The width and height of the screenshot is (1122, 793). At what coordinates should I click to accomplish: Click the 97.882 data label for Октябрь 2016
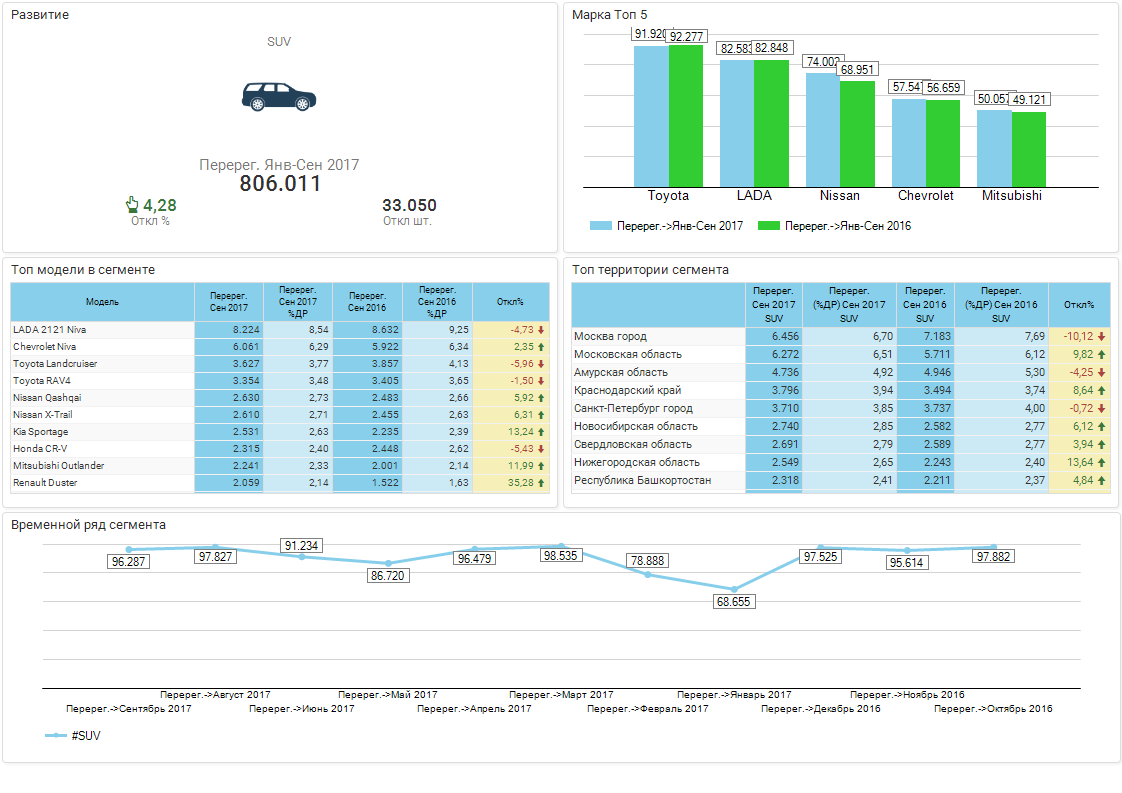(993, 556)
